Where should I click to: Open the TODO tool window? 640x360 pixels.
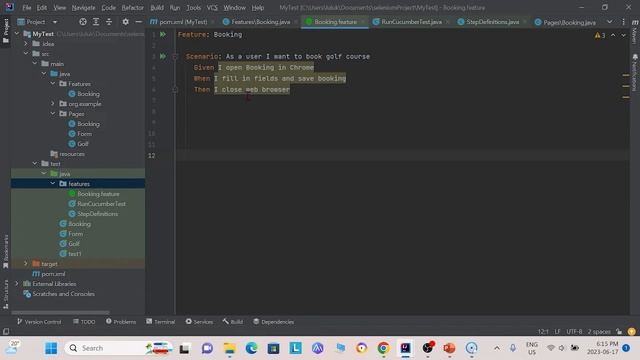[84, 322]
